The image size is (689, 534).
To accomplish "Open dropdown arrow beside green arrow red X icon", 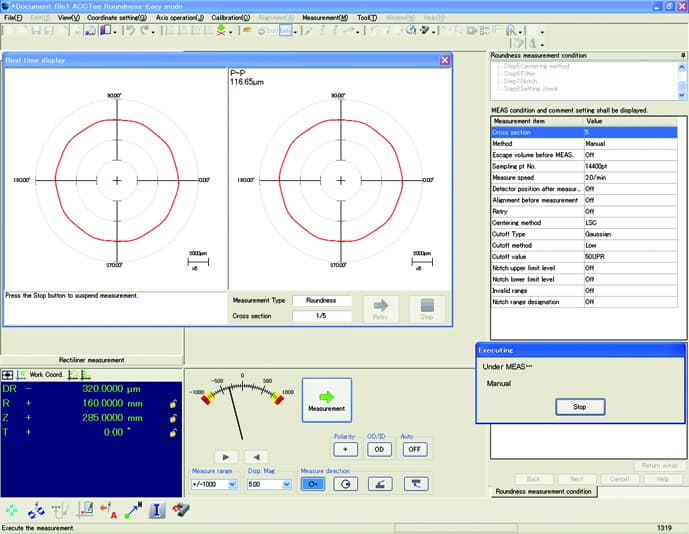I will (230, 32).
